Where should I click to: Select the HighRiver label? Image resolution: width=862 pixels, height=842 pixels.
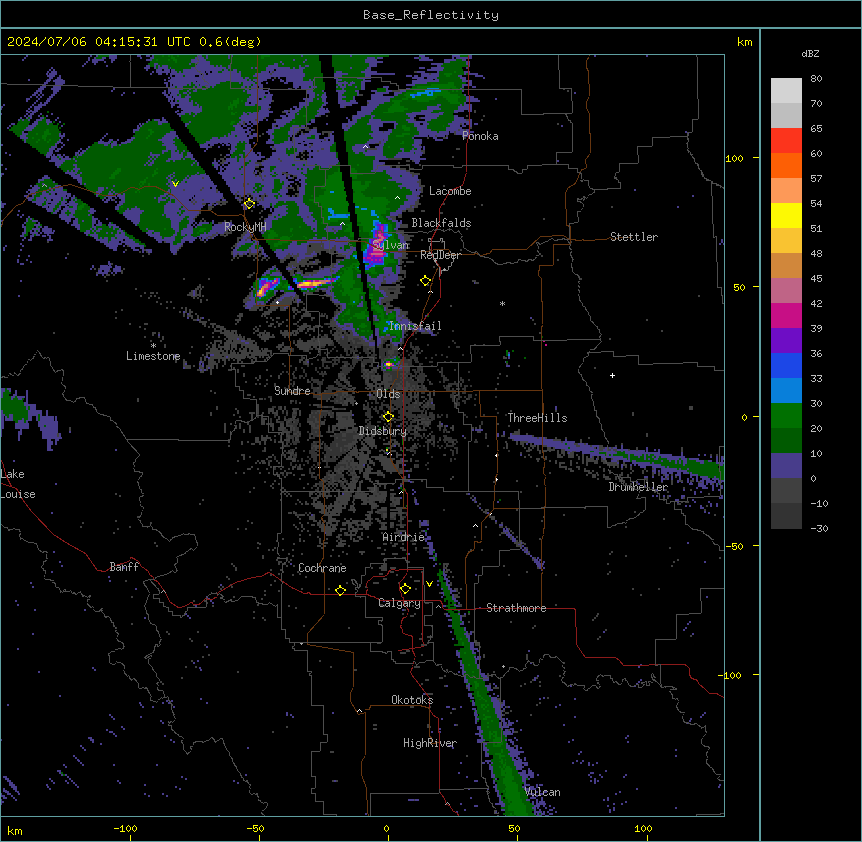pos(430,743)
